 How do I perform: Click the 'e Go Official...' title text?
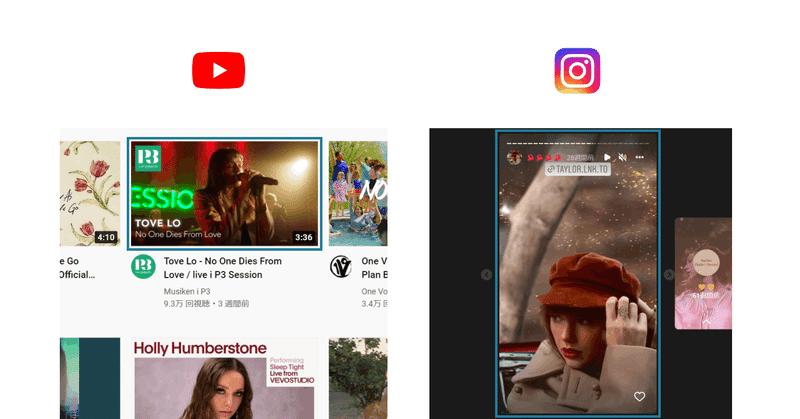coord(77,268)
